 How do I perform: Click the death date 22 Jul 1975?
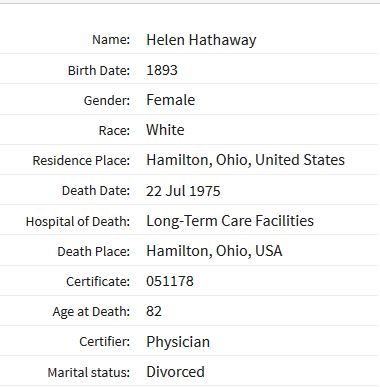pos(183,191)
